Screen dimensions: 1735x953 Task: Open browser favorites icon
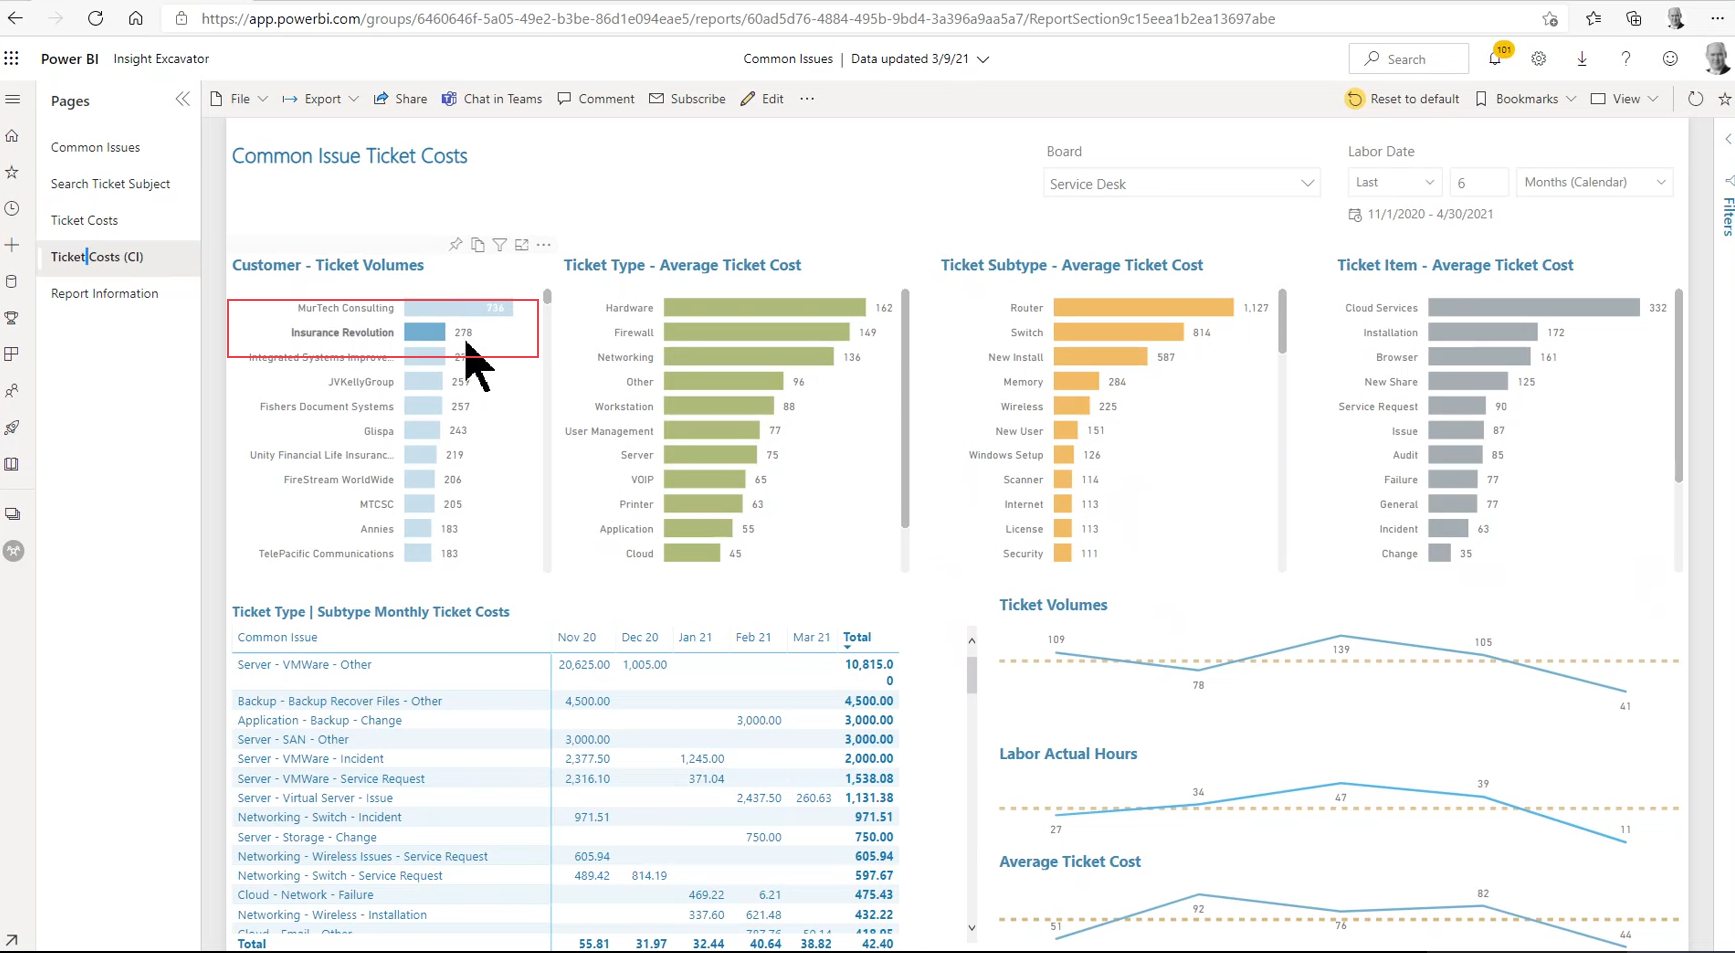coord(1593,18)
